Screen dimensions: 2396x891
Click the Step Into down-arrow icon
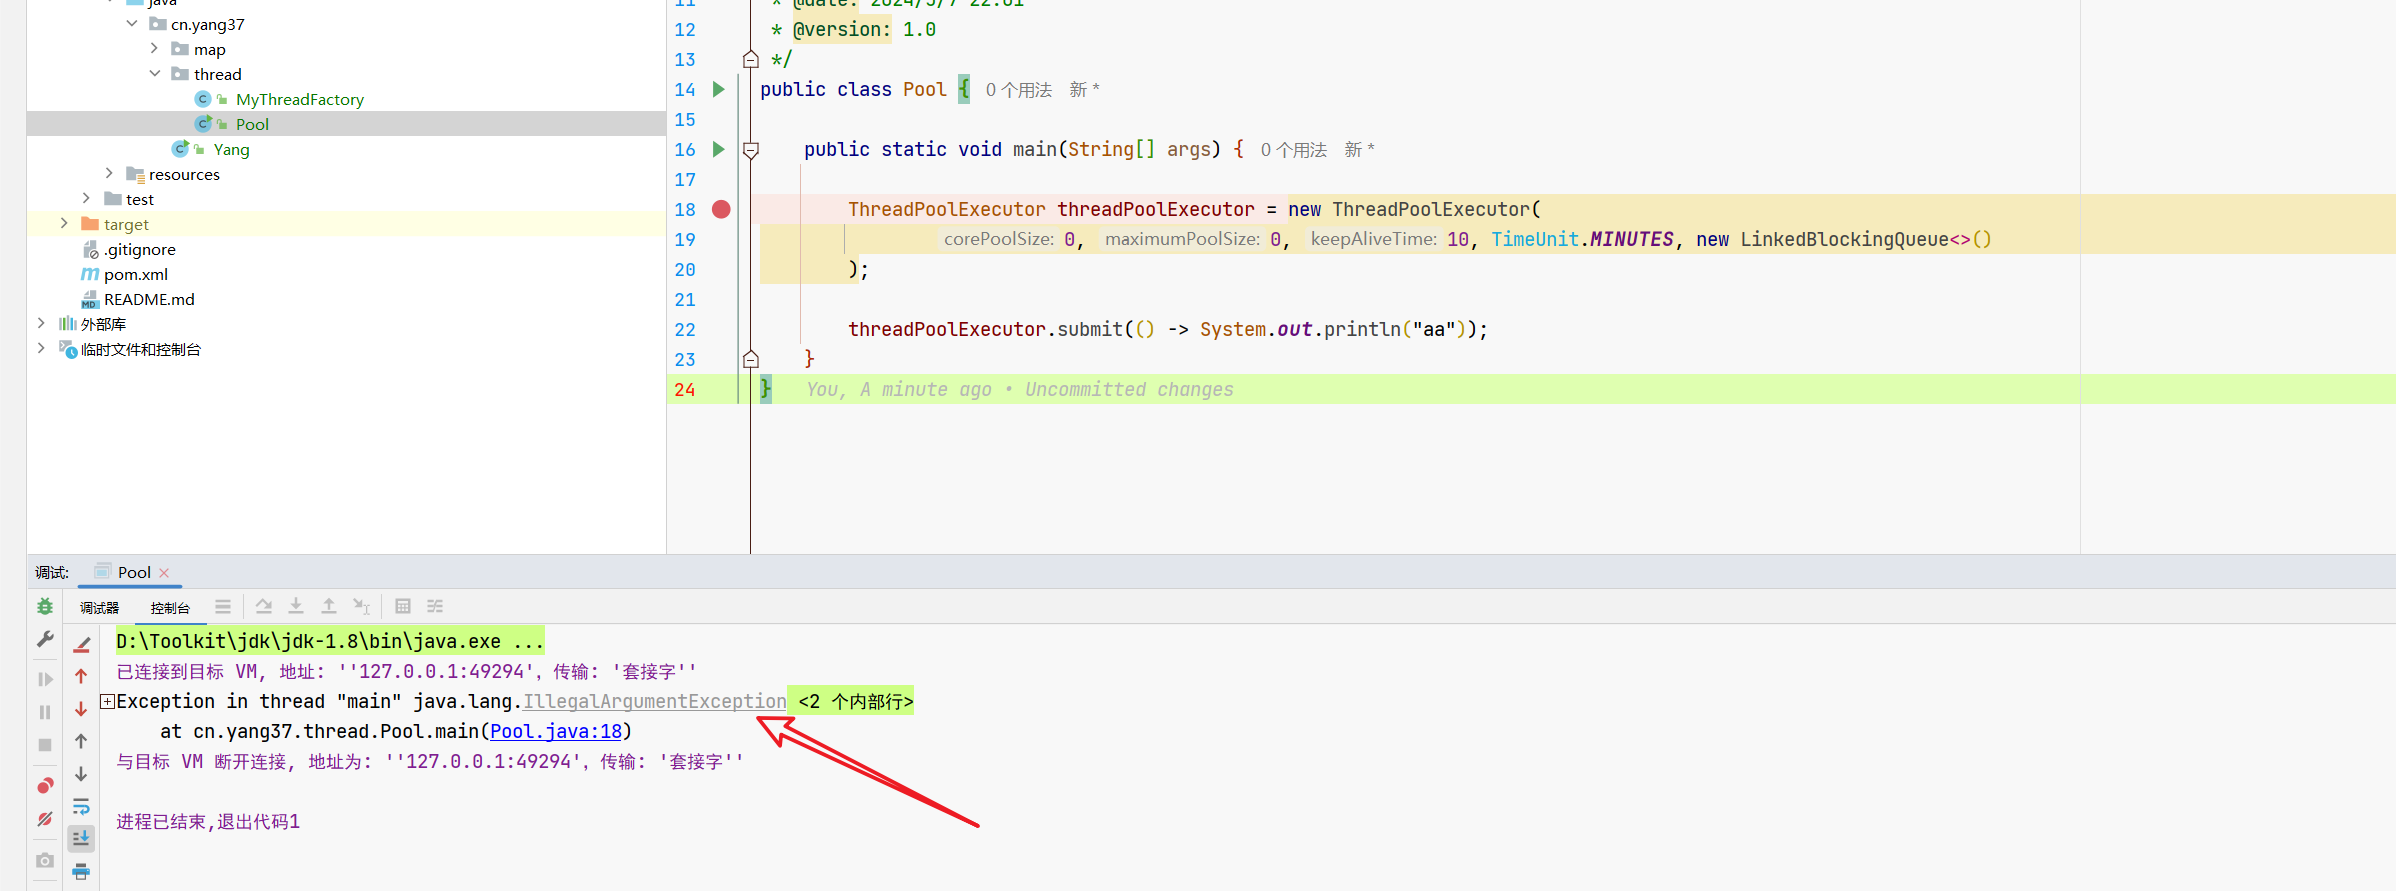pos(296,606)
